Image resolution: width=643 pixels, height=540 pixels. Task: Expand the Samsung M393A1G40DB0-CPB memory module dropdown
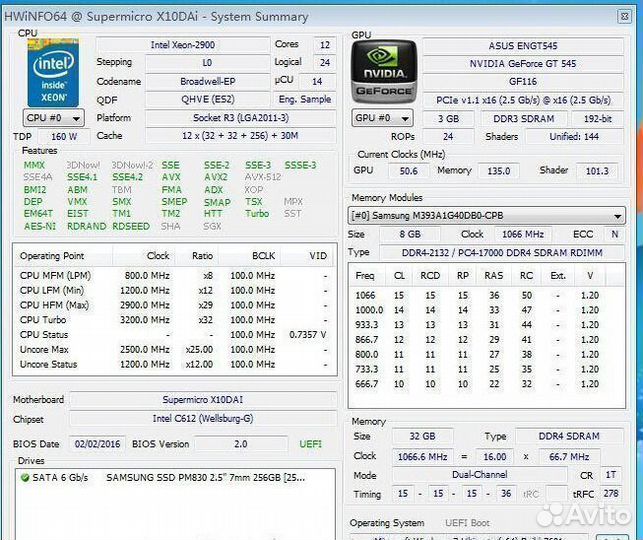tap(487, 216)
